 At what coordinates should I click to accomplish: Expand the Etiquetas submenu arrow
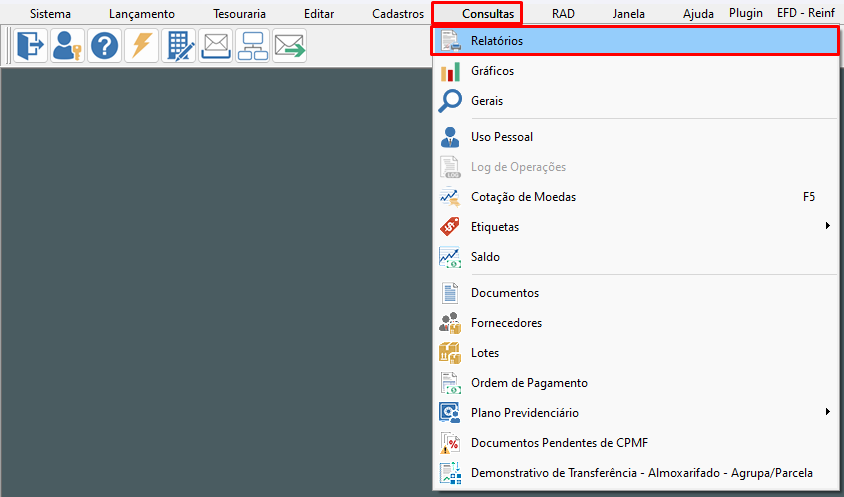coord(827,227)
